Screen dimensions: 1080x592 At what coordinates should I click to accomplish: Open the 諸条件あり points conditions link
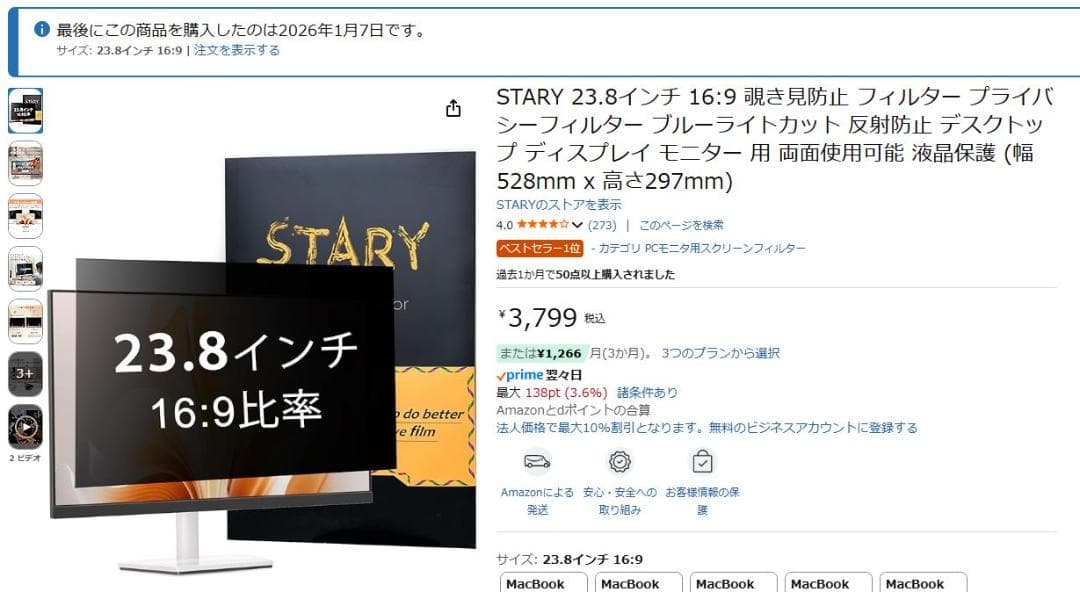coord(647,393)
